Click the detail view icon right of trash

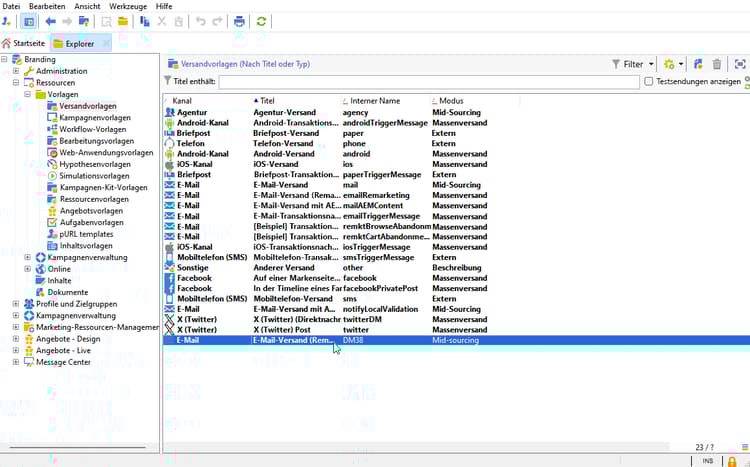click(x=740, y=64)
